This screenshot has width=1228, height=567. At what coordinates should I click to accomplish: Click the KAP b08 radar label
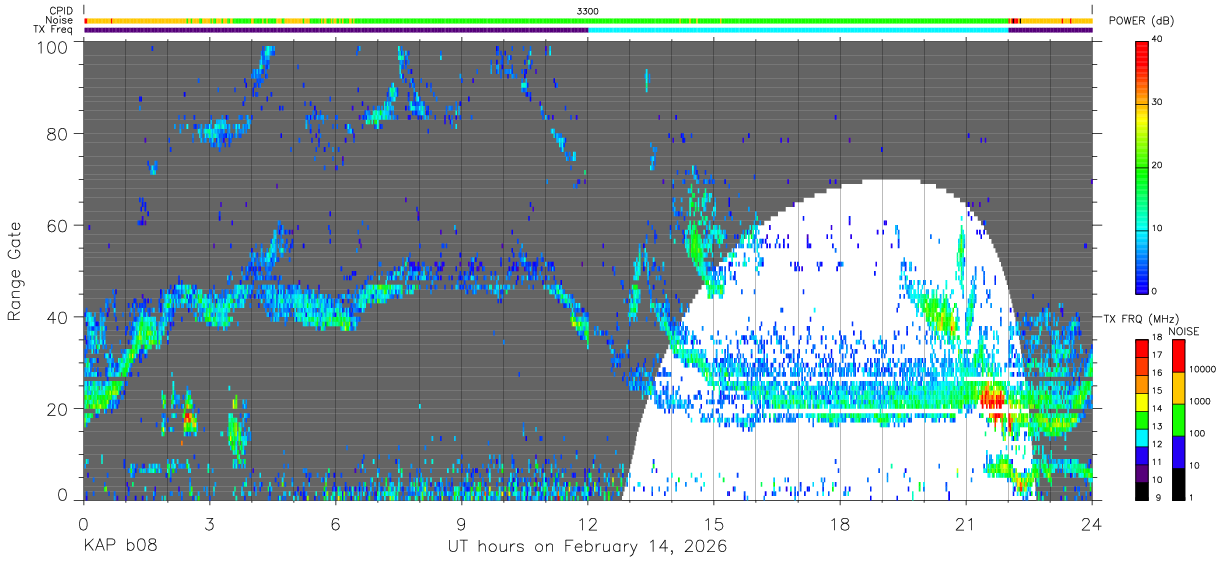pos(119,546)
